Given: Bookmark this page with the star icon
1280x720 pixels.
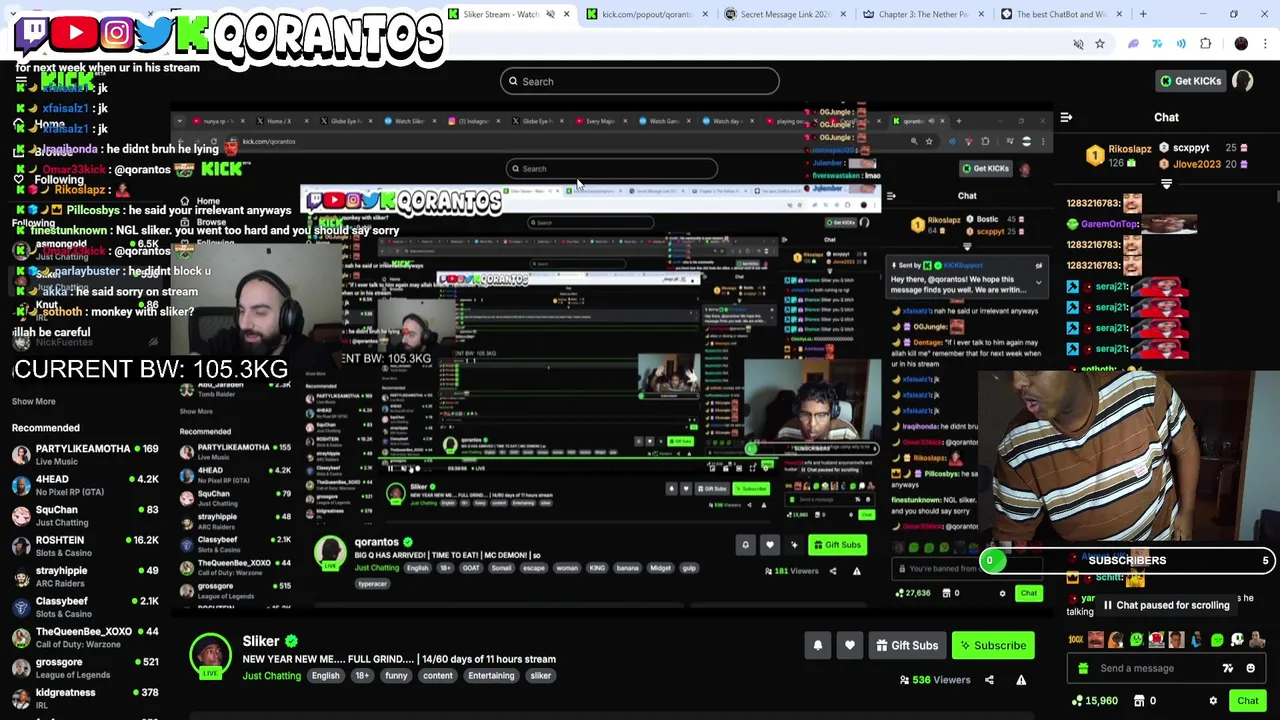Looking at the screenshot, I should click(1099, 44).
